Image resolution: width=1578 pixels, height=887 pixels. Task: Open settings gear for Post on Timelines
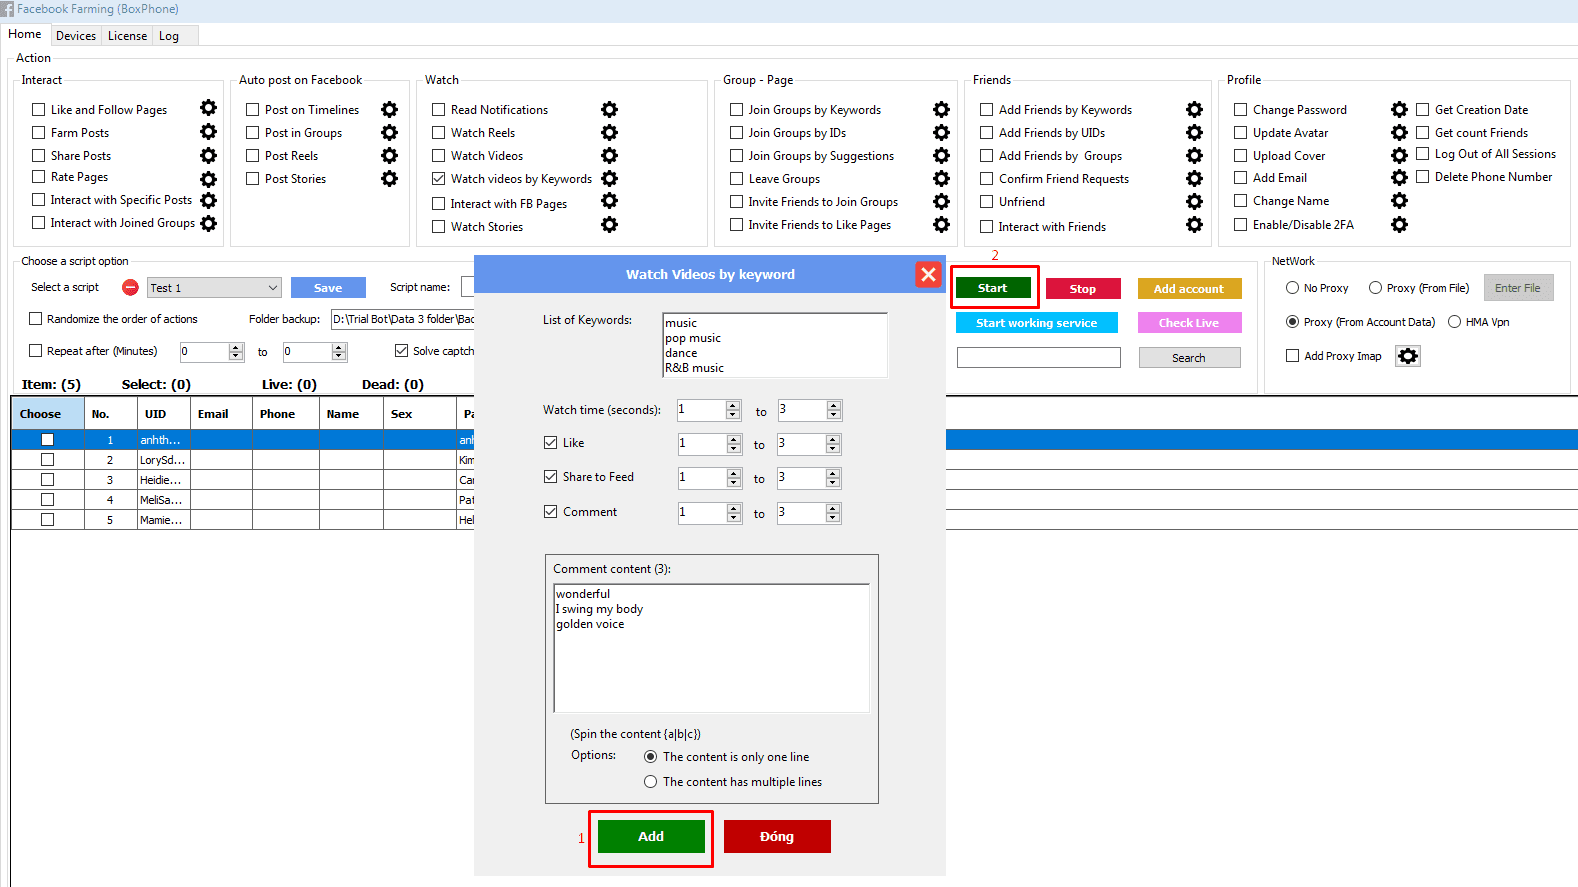point(389,109)
